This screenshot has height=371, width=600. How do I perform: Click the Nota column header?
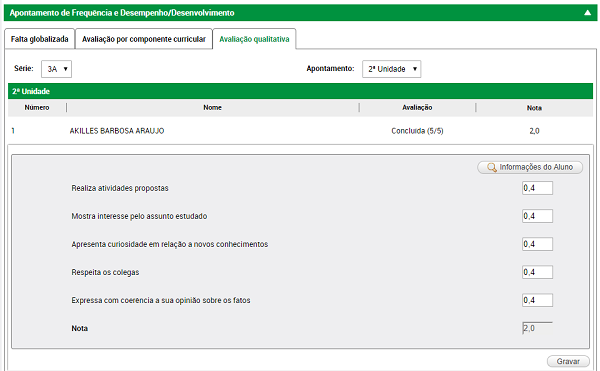coord(534,108)
